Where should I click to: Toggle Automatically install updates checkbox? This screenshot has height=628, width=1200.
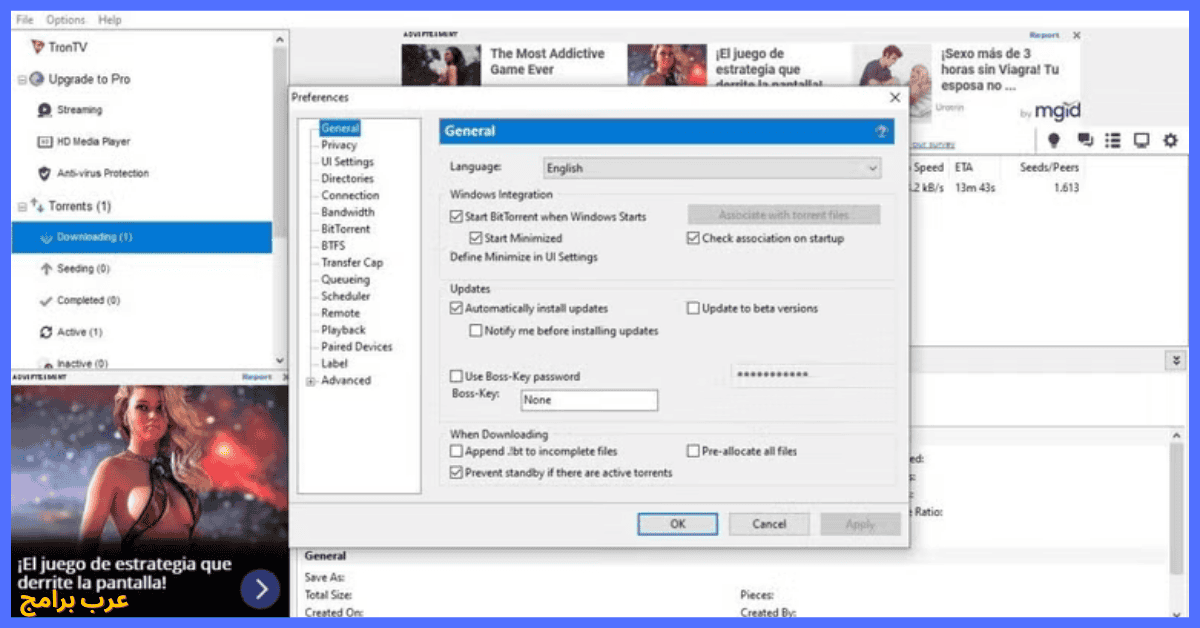[x=457, y=309]
